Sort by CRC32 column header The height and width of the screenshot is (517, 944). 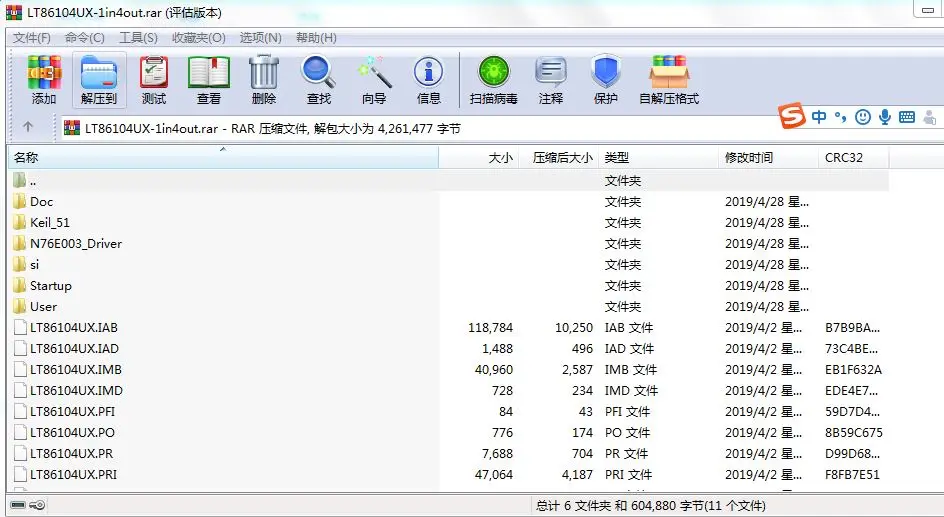coord(853,158)
